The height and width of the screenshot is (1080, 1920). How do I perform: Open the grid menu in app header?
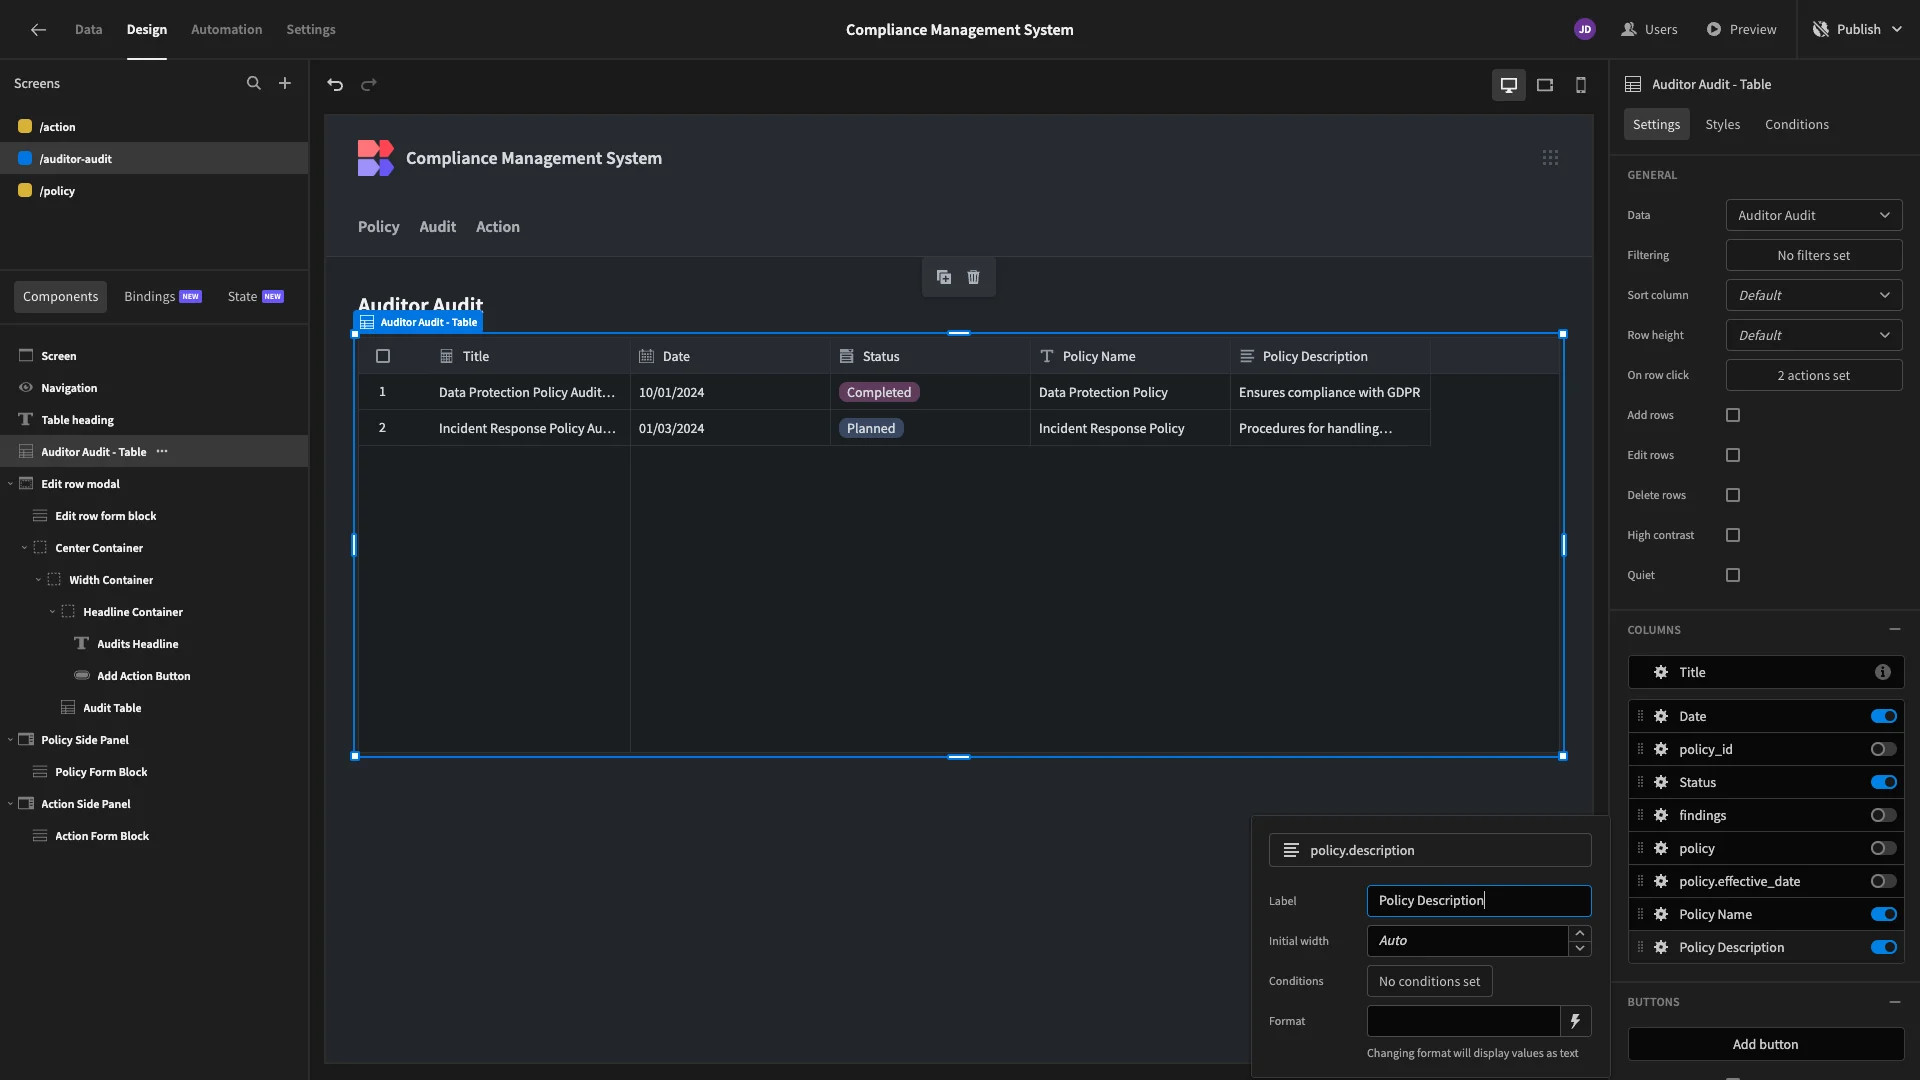coord(1550,158)
